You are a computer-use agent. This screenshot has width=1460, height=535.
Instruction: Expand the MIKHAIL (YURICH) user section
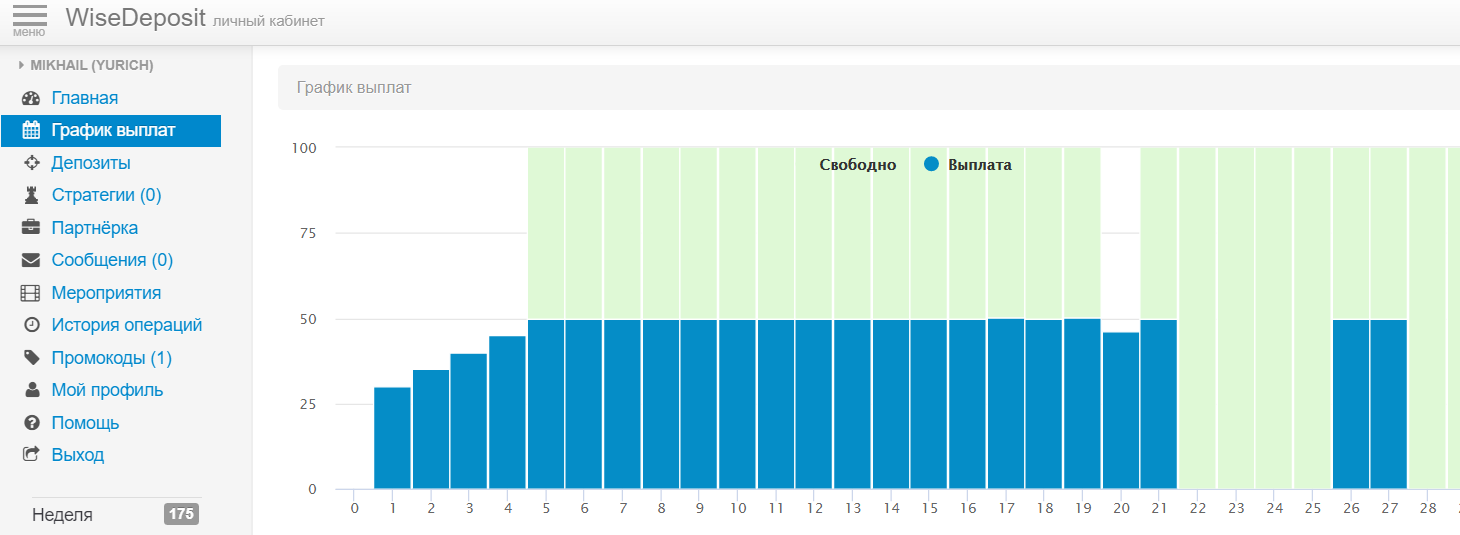(x=86, y=65)
